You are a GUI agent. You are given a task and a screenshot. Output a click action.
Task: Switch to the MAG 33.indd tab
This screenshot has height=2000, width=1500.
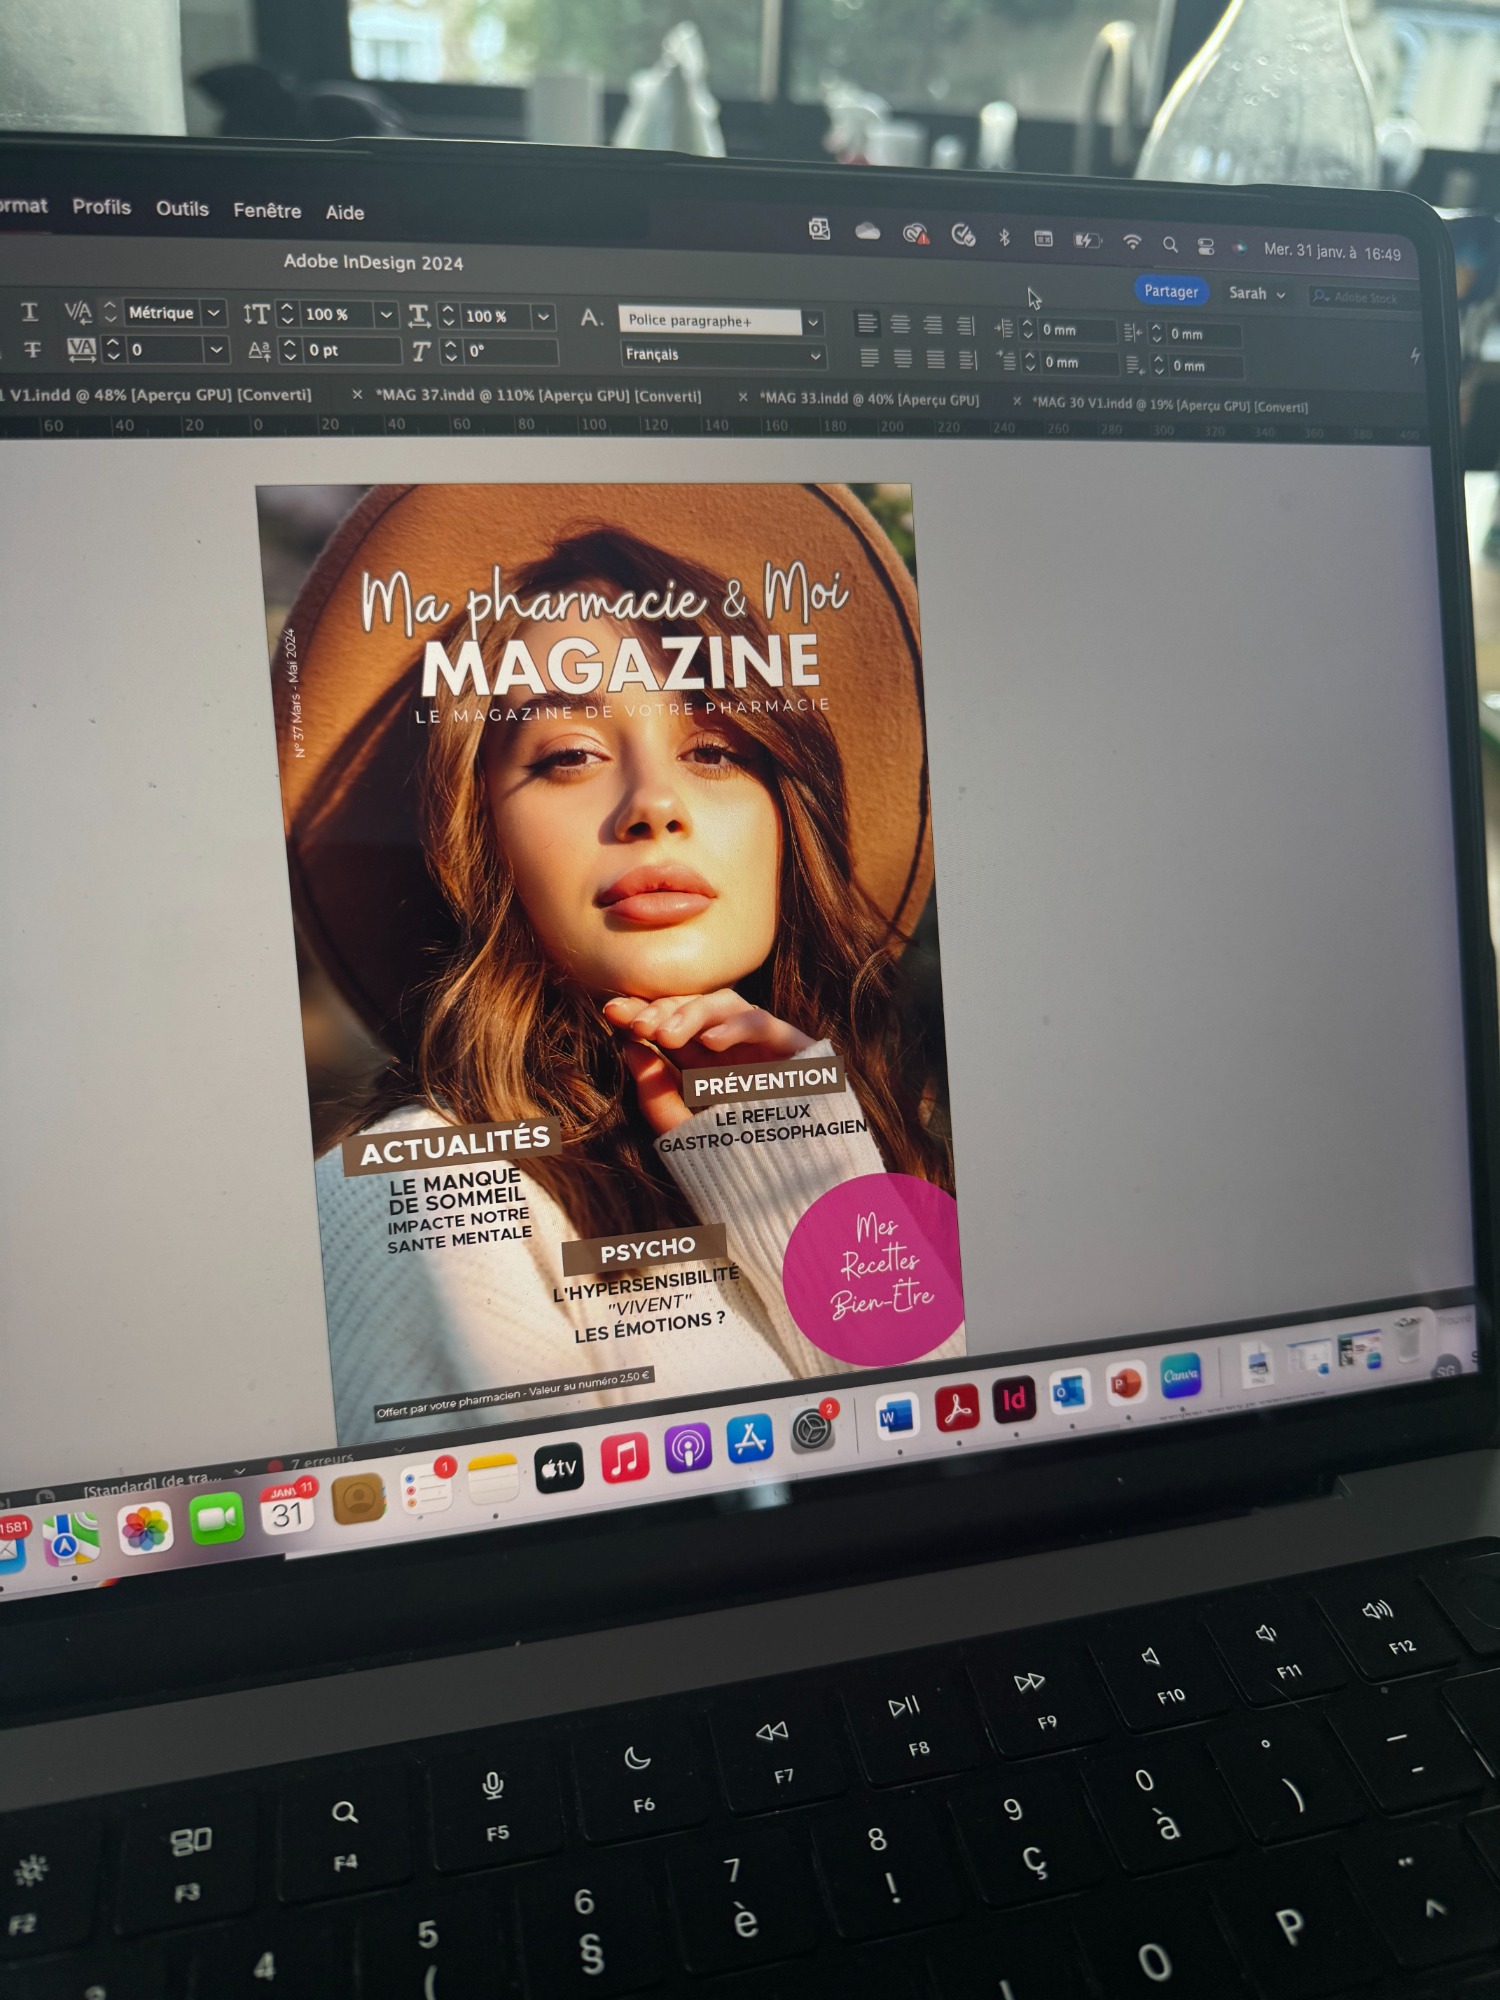[868, 400]
